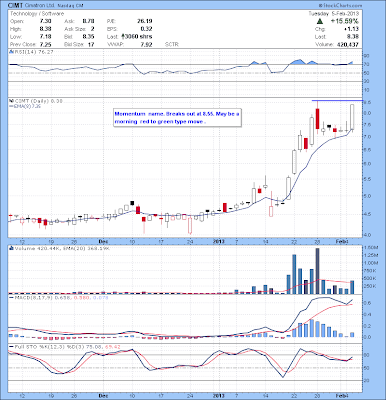Select the tallest volume bar near the 28th

(317, 271)
